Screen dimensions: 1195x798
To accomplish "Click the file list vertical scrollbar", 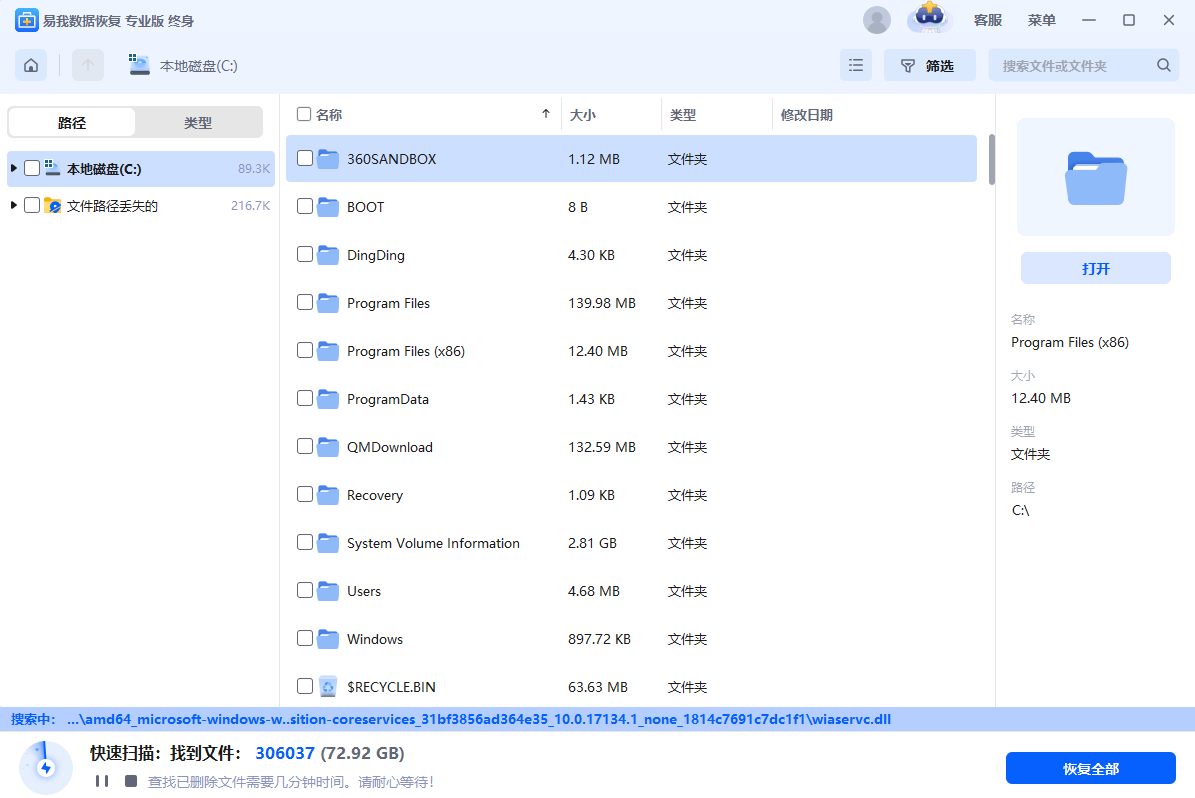I will (992, 159).
